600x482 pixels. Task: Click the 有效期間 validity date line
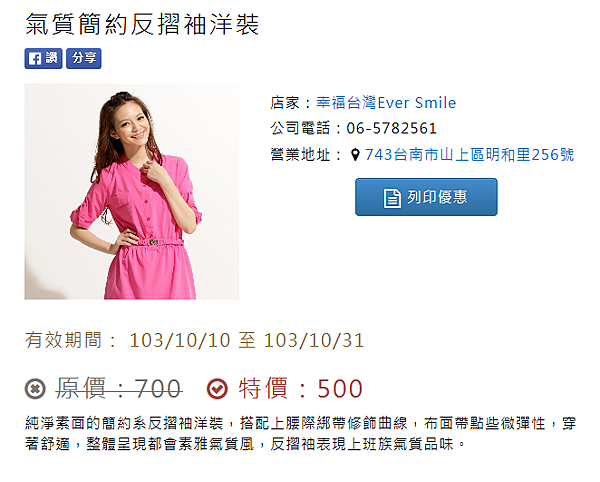coord(194,340)
